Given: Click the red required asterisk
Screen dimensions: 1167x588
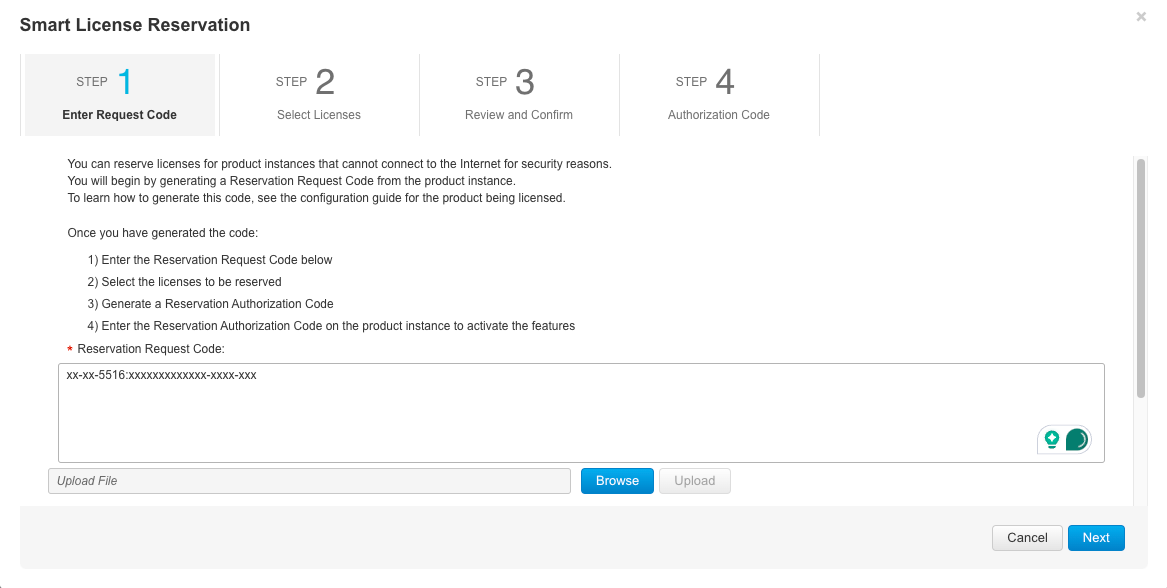Looking at the screenshot, I should click(x=70, y=350).
